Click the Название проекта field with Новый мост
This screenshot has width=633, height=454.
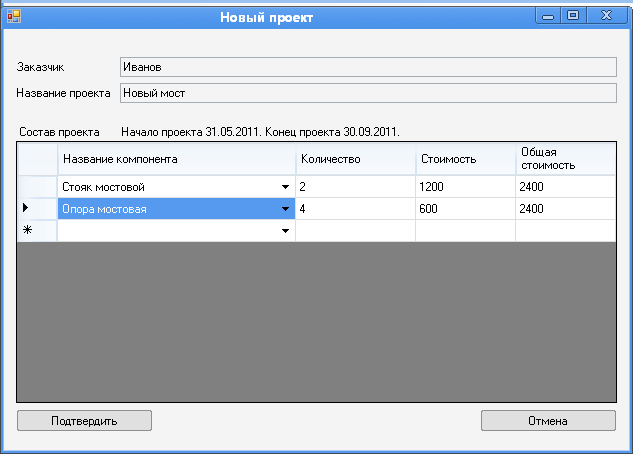368,93
